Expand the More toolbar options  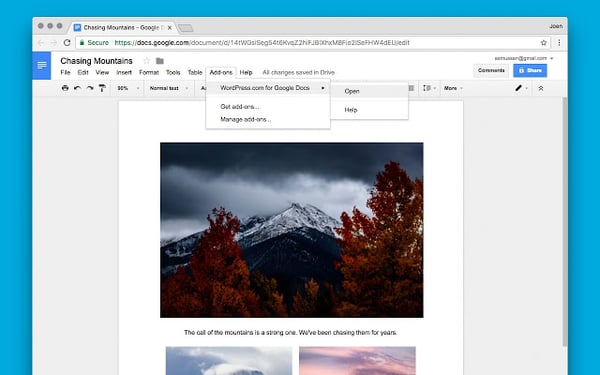point(453,88)
